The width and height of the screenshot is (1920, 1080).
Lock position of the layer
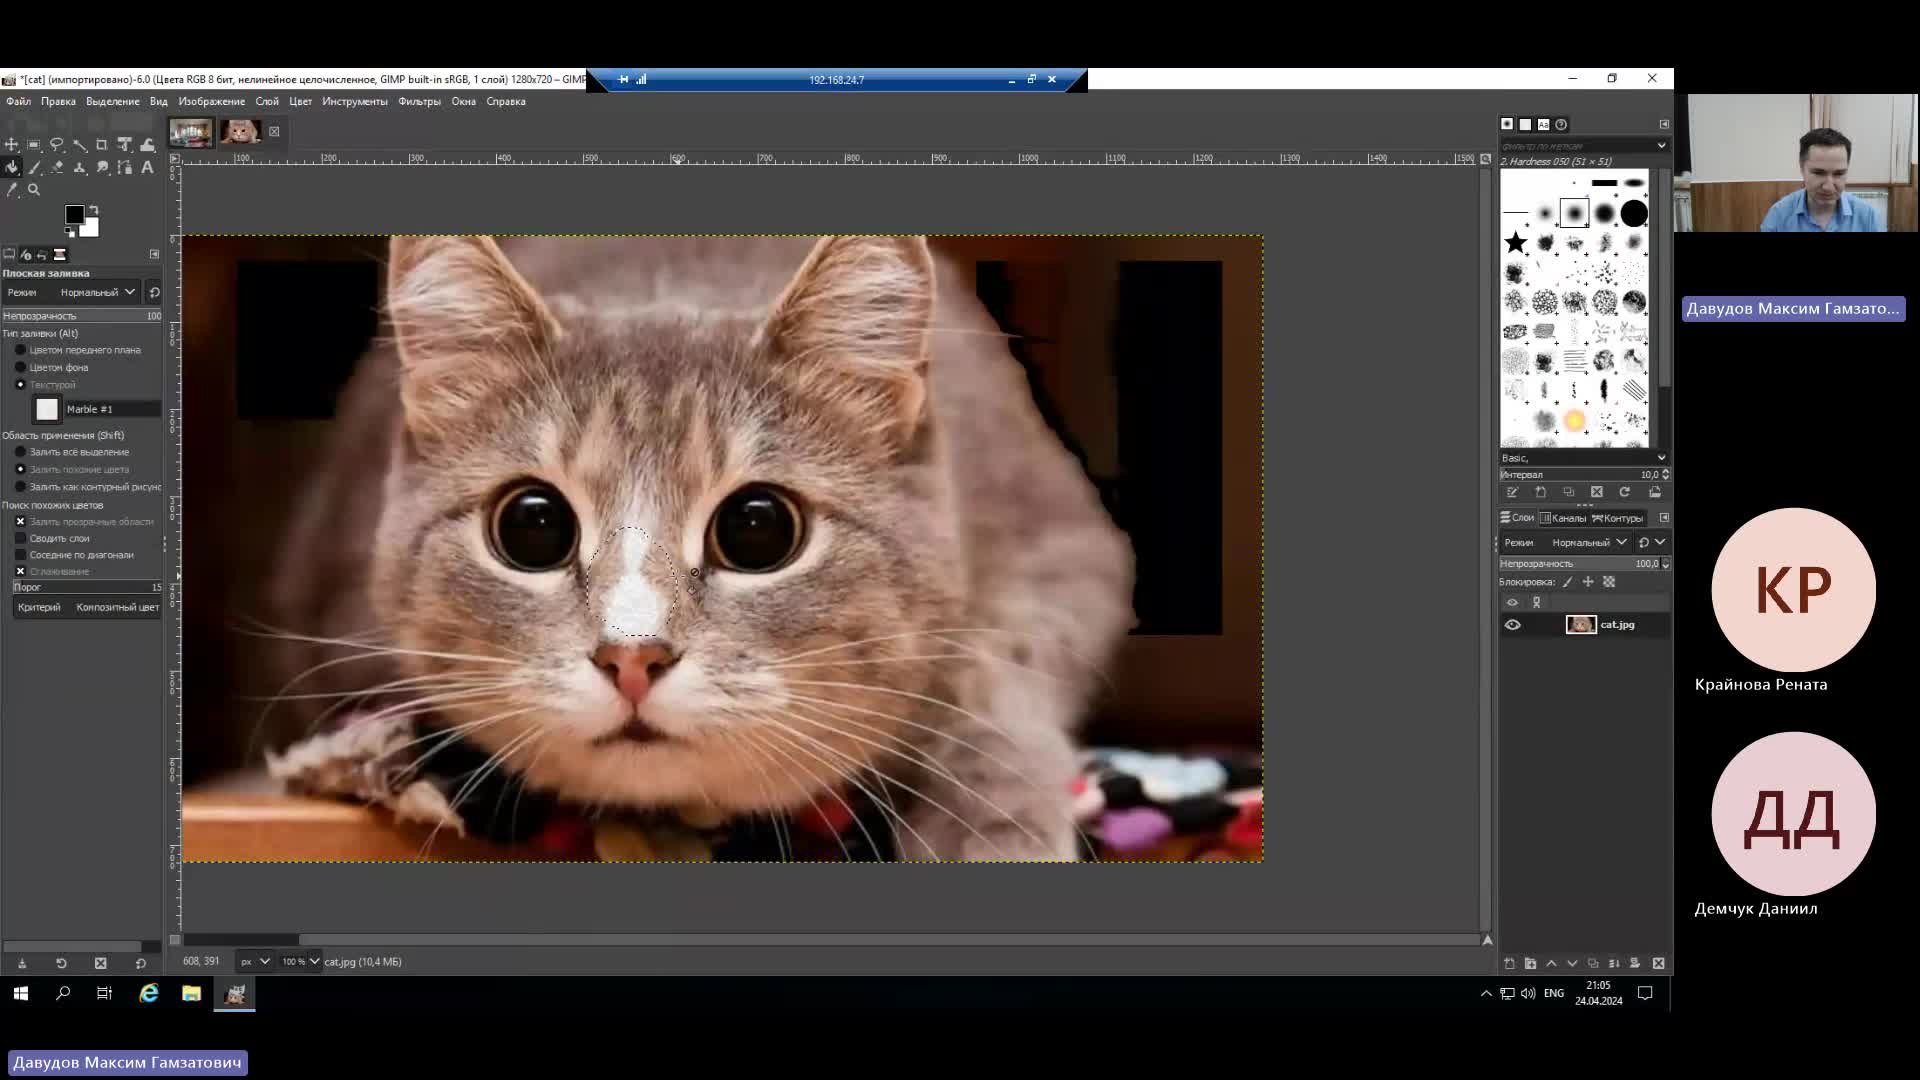coord(1588,582)
